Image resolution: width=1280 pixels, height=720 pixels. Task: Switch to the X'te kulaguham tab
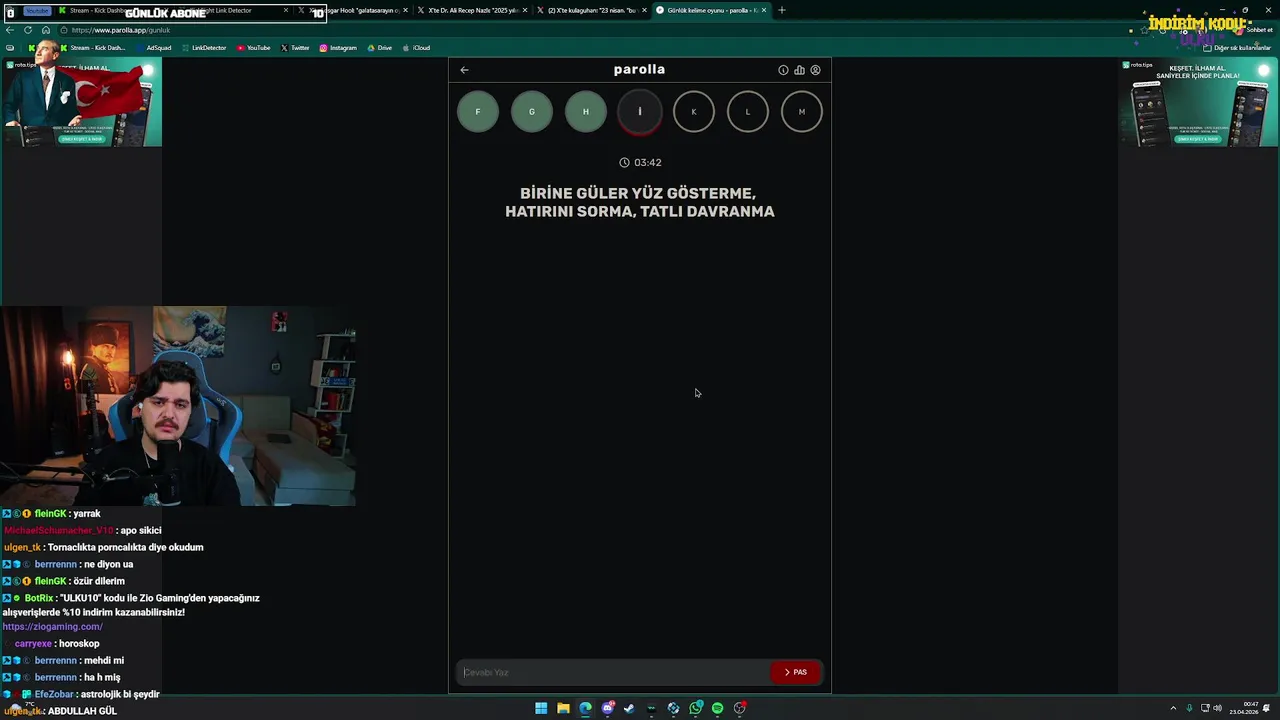(x=592, y=10)
